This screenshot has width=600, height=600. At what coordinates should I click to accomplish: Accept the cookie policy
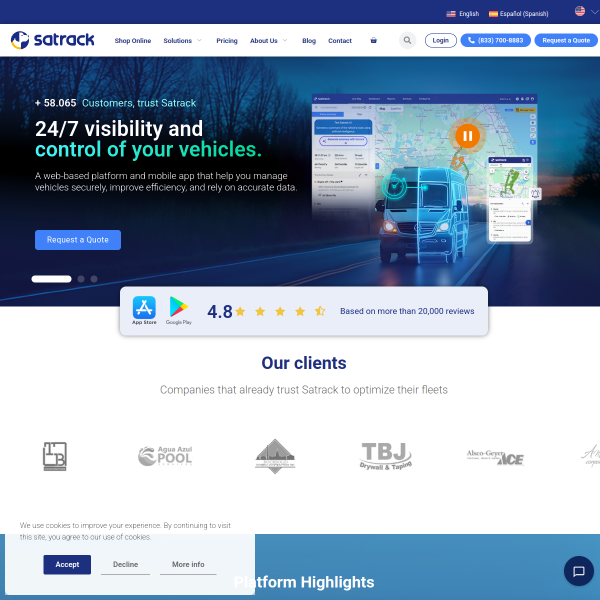click(x=67, y=564)
